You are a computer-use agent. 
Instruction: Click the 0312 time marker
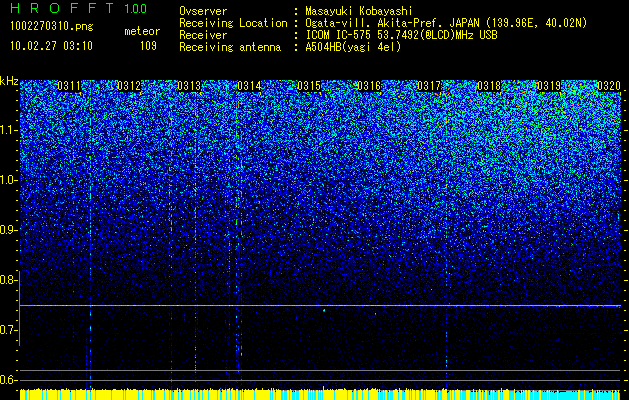tap(129, 86)
